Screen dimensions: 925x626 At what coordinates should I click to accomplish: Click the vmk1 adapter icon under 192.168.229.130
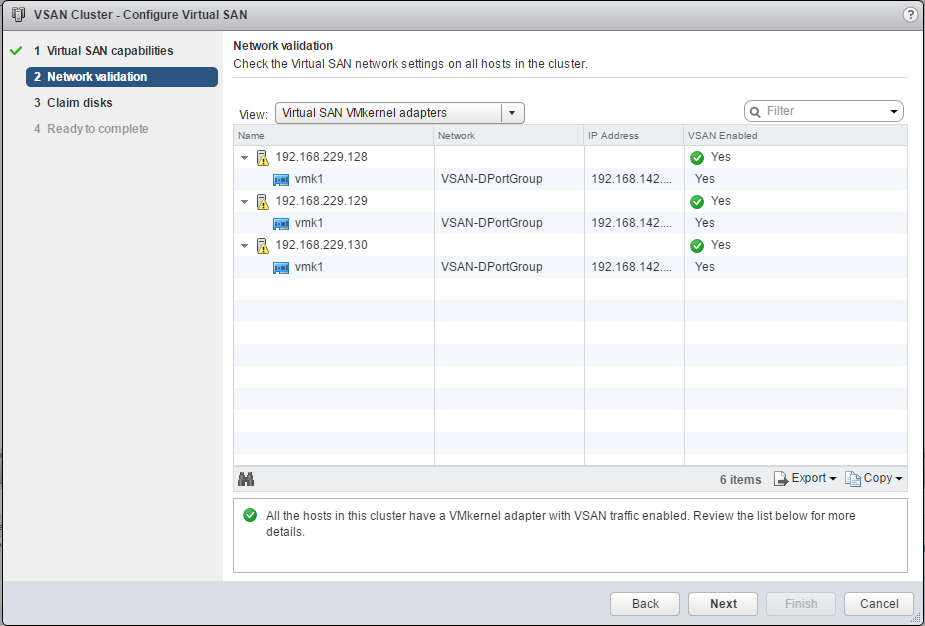coord(281,267)
